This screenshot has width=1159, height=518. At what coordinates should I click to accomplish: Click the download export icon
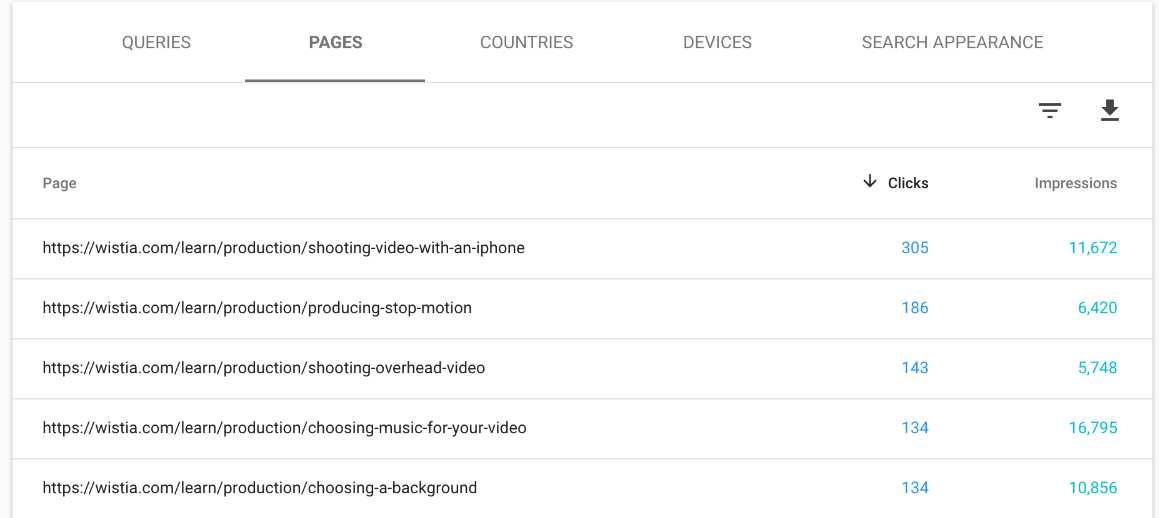(1109, 111)
